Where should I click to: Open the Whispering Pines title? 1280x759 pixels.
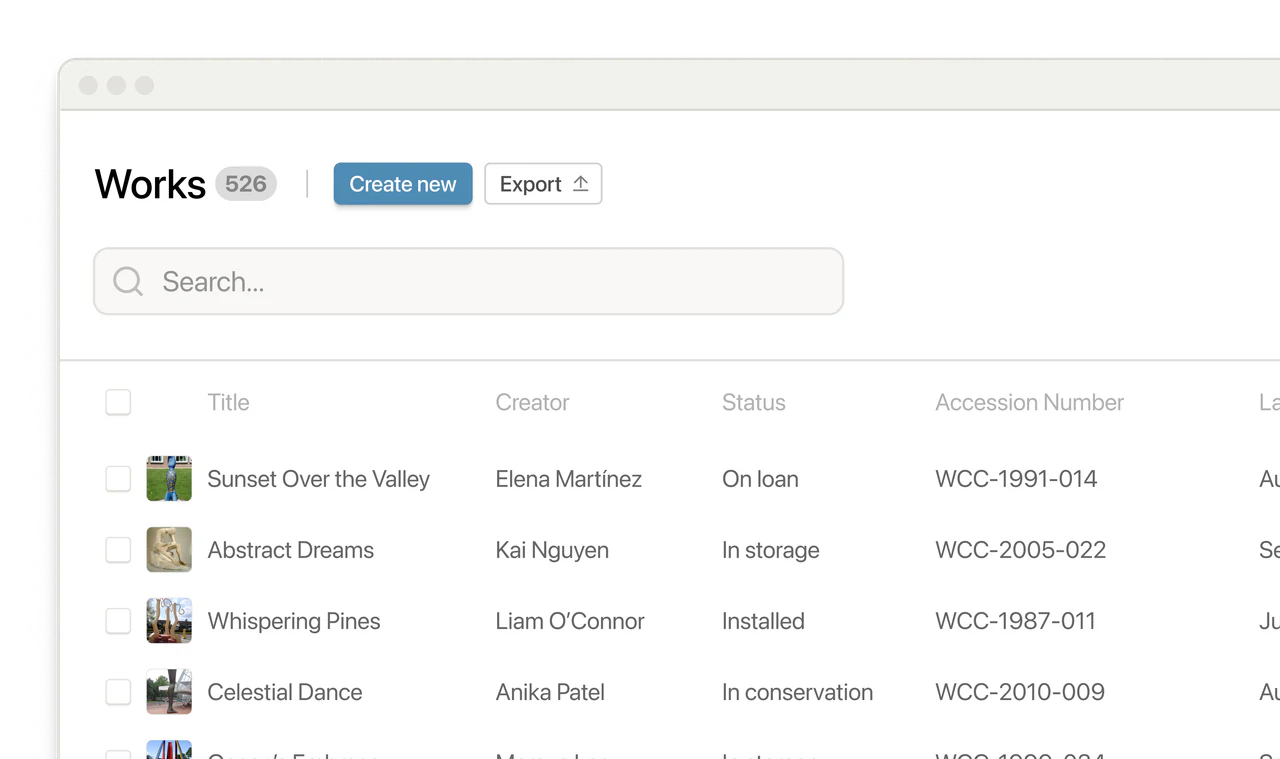click(294, 621)
